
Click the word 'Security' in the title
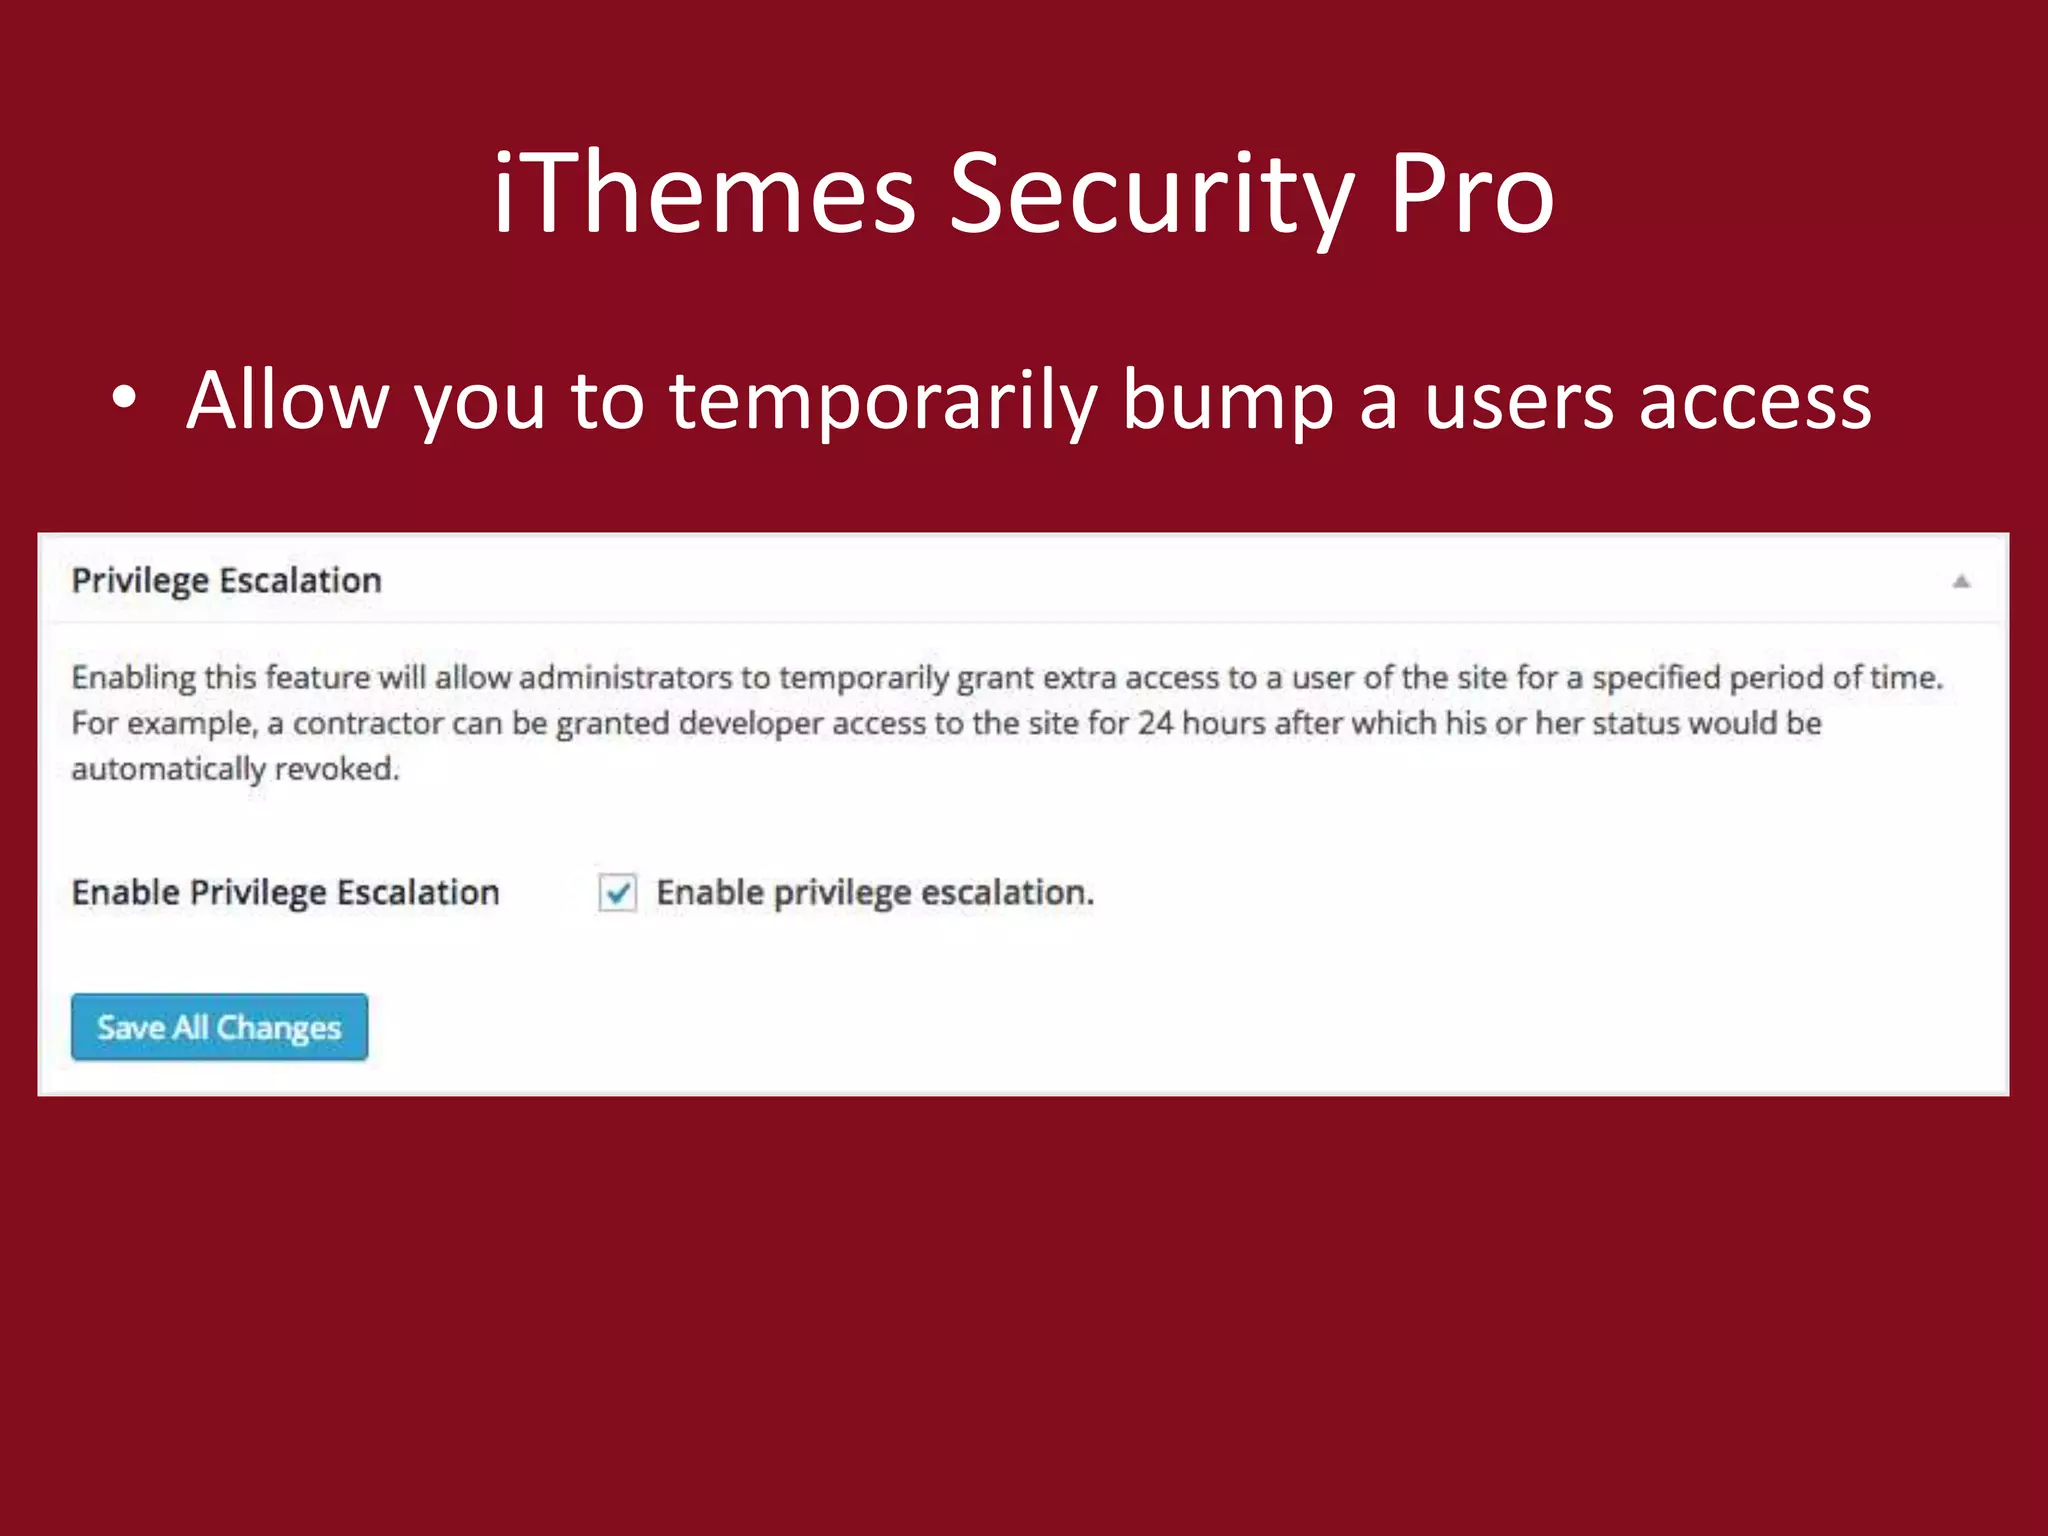(1151, 193)
